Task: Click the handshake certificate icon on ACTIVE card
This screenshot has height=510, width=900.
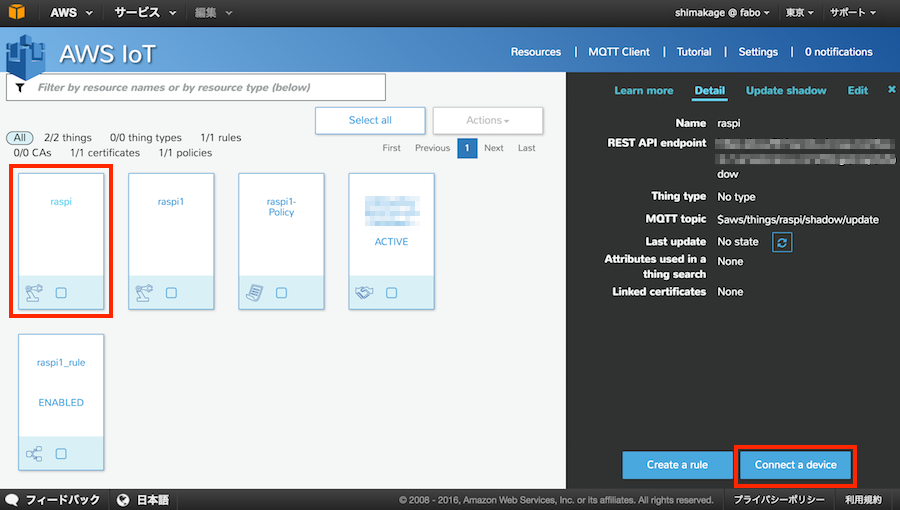Action: click(364, 293)
